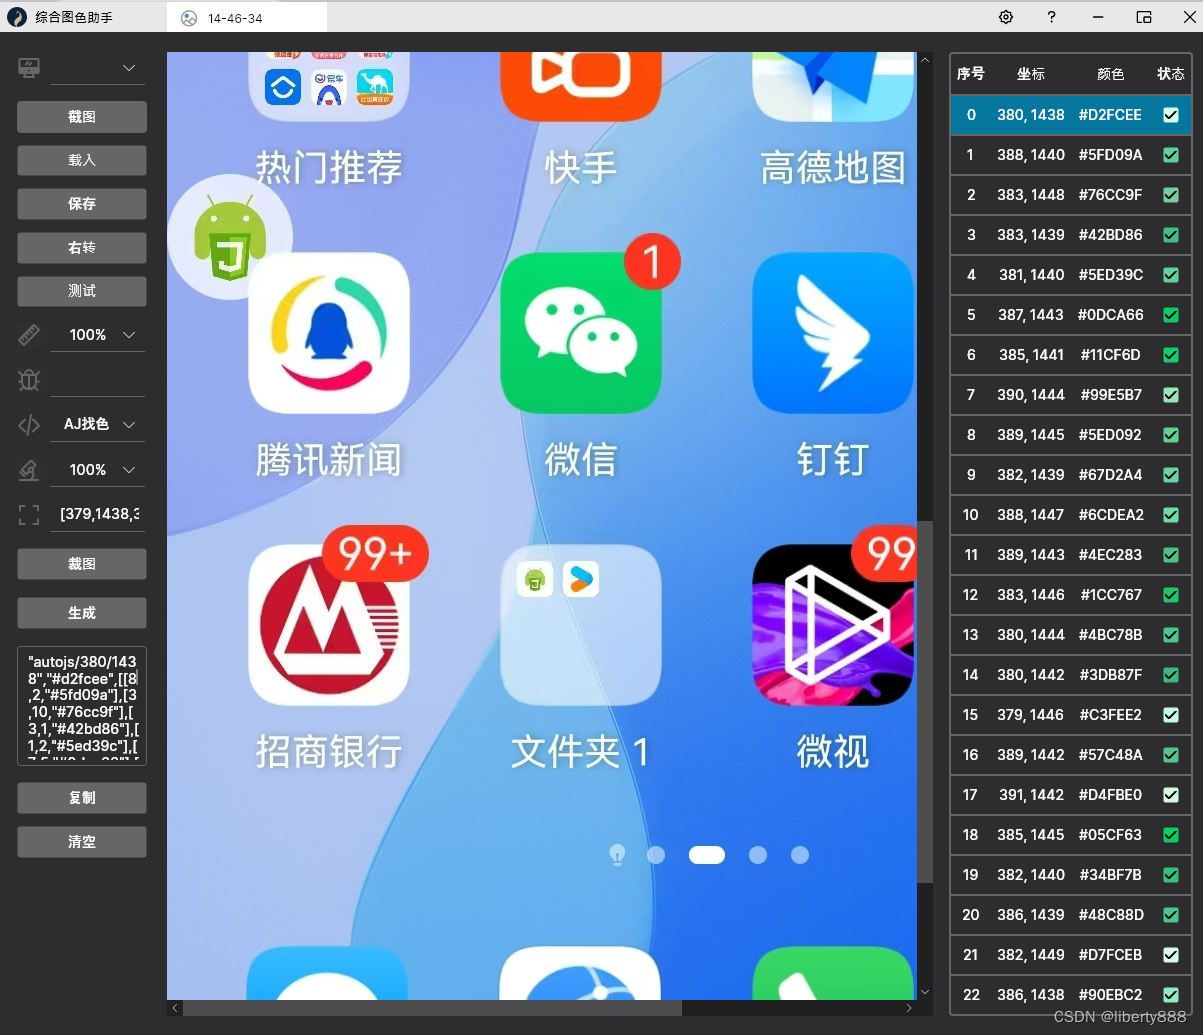Toggle status checkbox for row 15 #C3FEE2
The image size is (1203, 1035).
(1171, 715)
